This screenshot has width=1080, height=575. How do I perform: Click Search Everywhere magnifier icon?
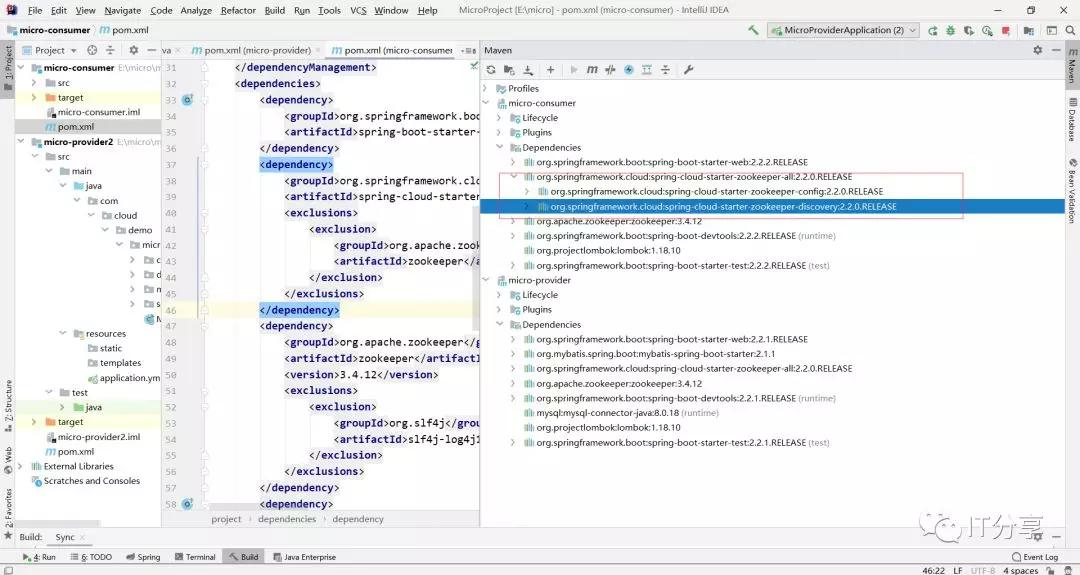1070,30
